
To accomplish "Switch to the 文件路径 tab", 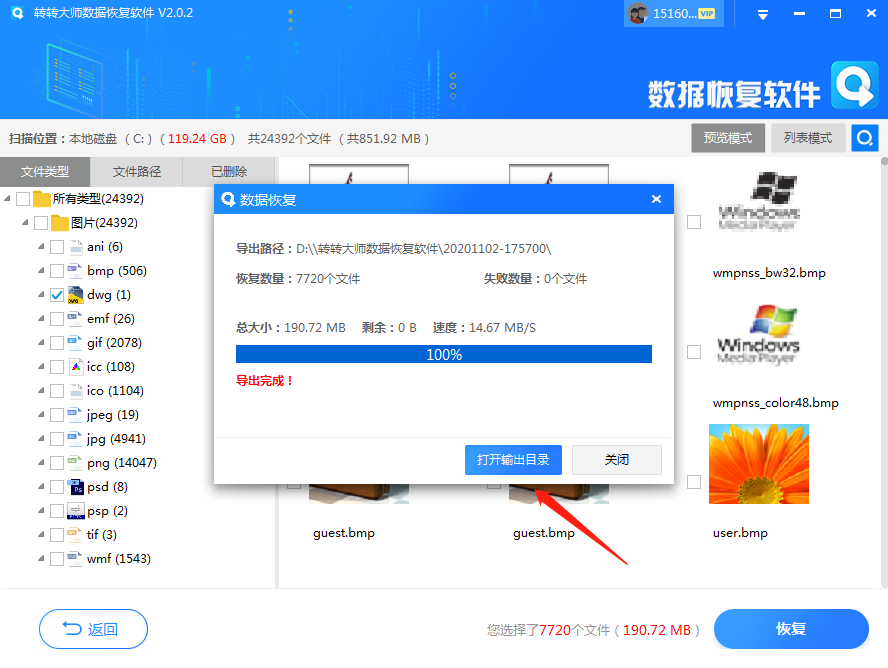I will (138, 172).
